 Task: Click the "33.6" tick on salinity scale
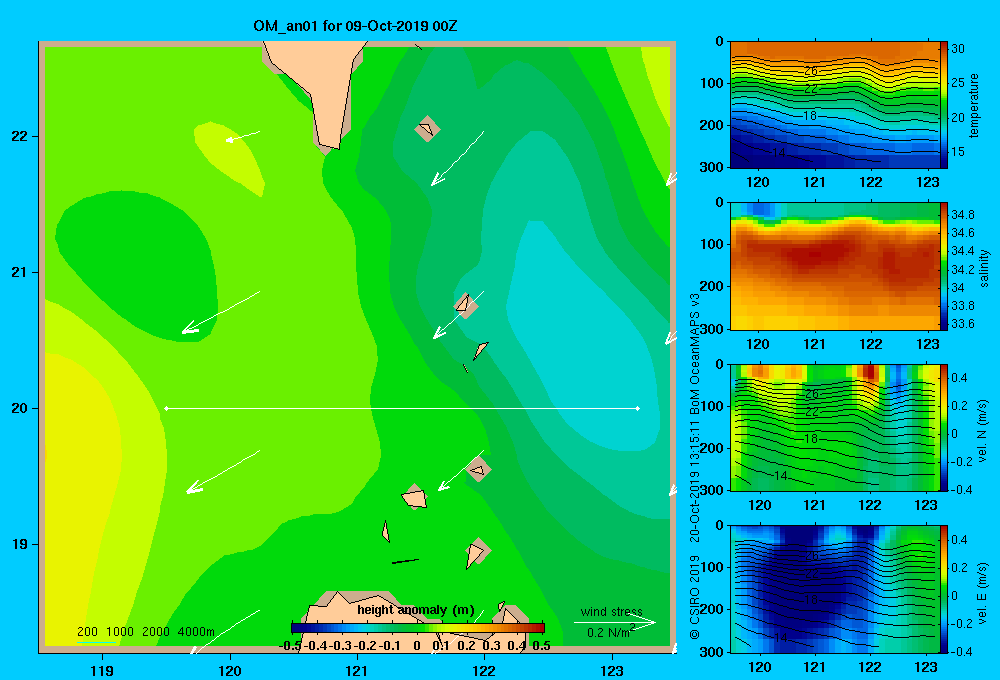[963, 323]
